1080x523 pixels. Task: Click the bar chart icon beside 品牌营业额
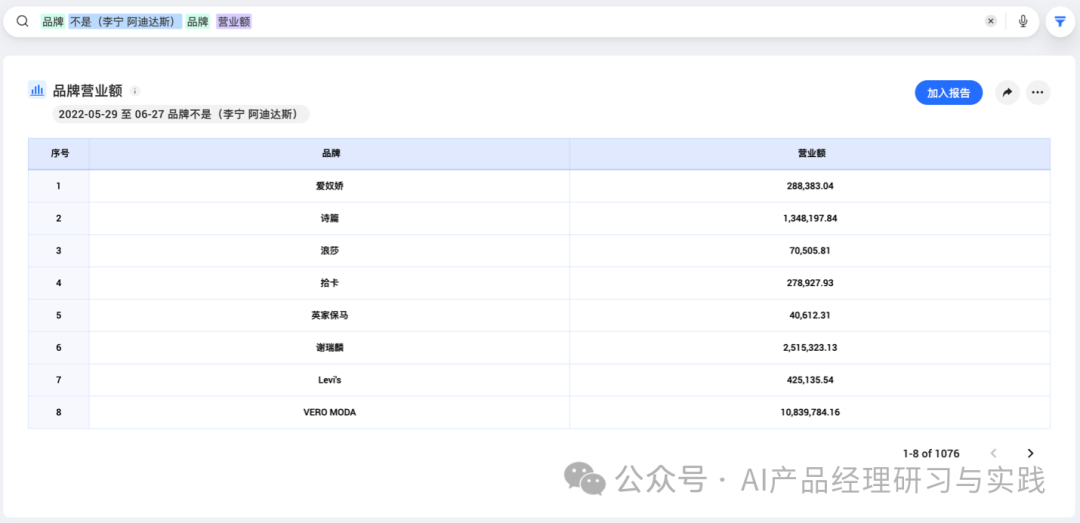point(37,90)
